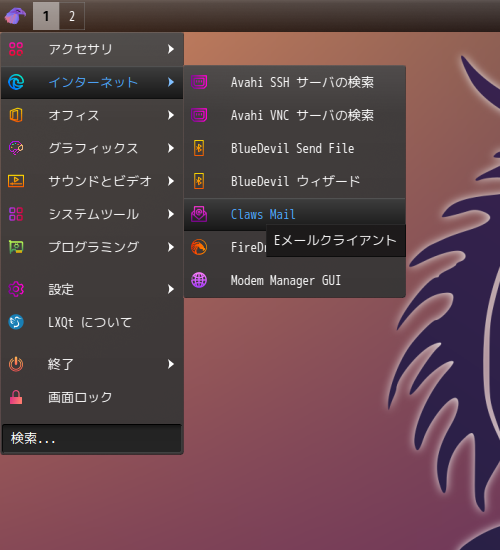
Task: Launch Claws Mail
Action: [295, 214]
